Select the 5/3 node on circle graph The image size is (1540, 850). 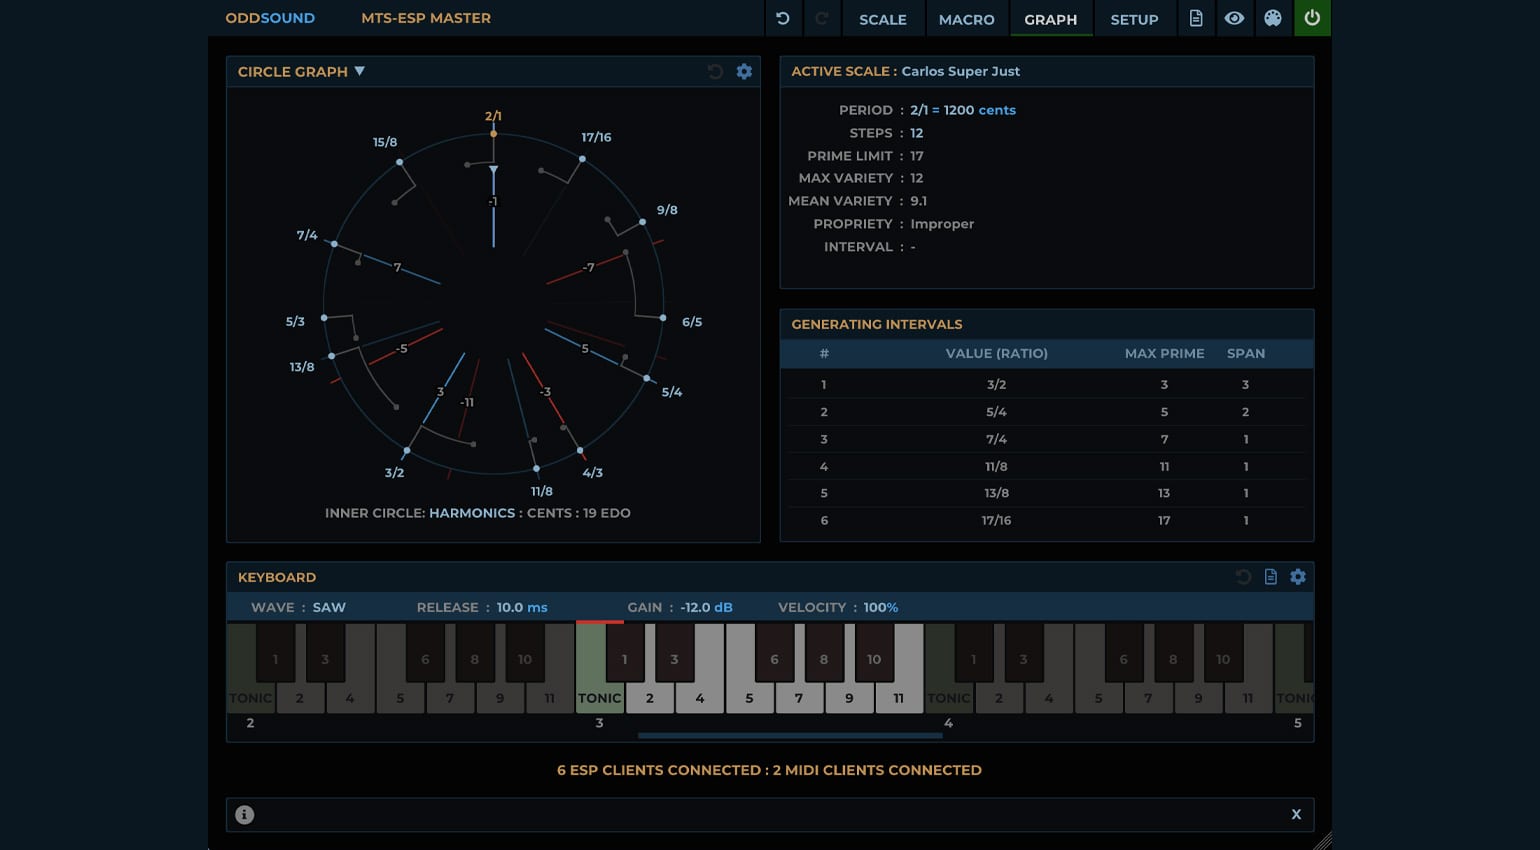pyautogui.click(x=324, y=318)
